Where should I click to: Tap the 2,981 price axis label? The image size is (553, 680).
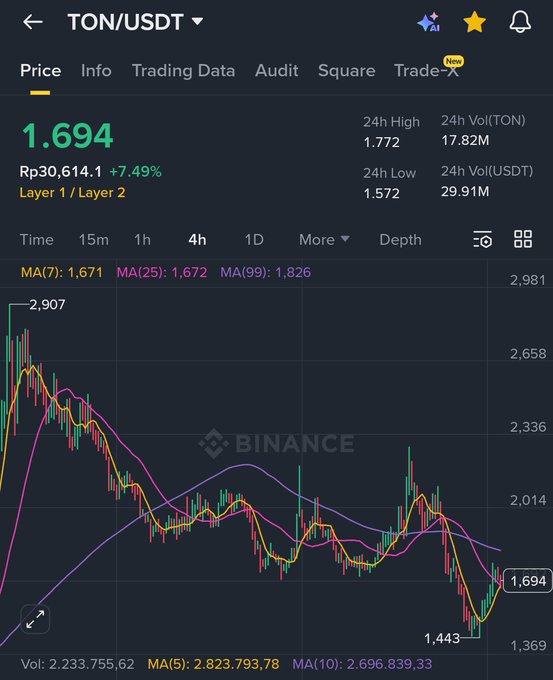527,280
